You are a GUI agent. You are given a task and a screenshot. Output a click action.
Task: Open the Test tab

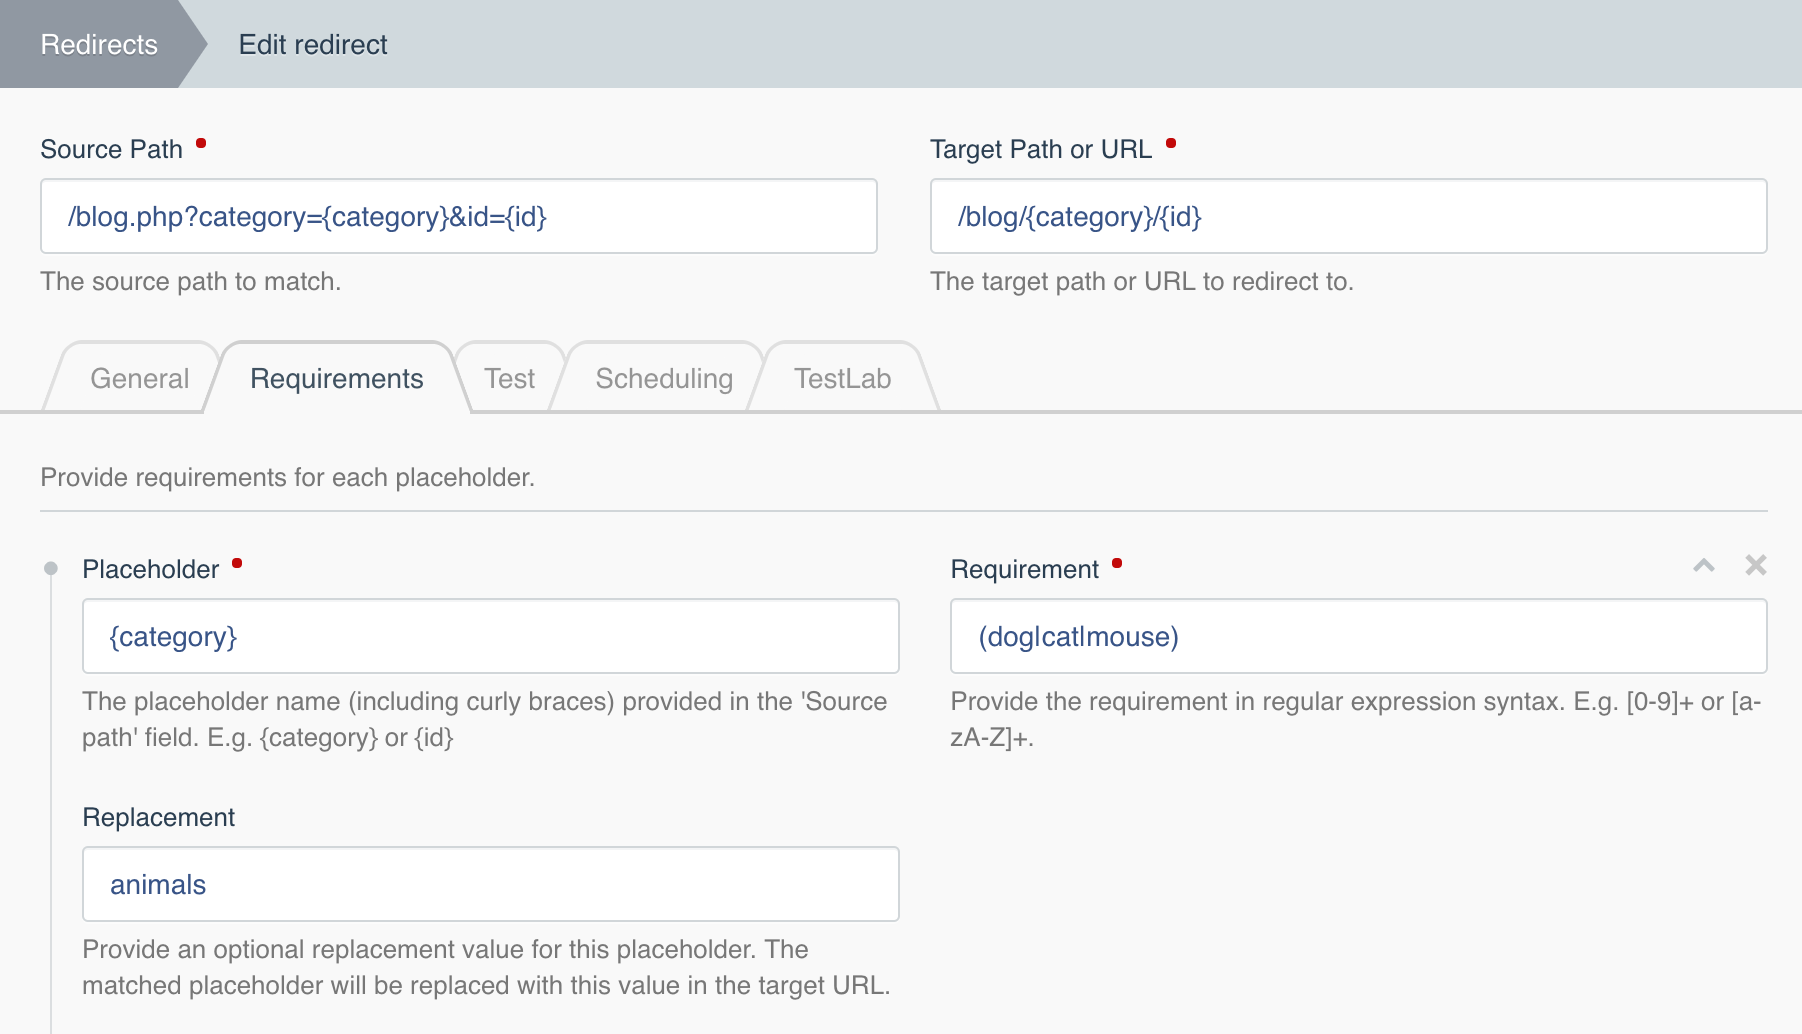coord(509,379)
